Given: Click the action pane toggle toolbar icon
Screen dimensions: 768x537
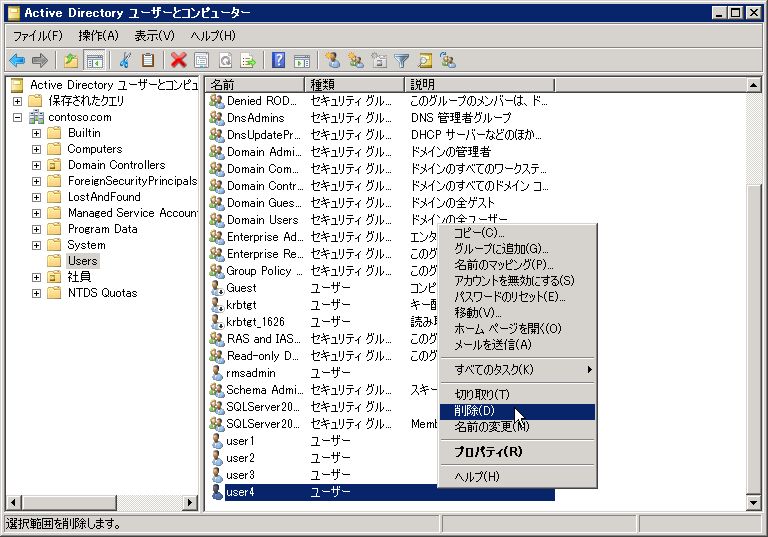Looking at the screenshot, I should click(x=302, y=61).
